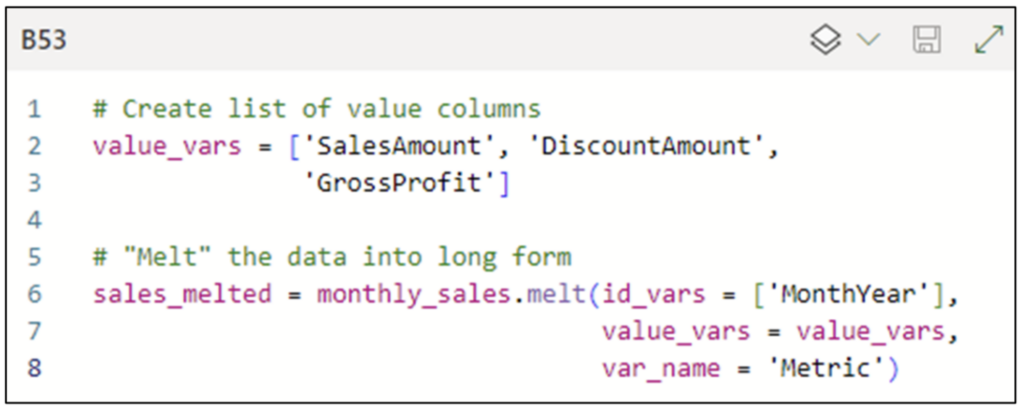The width and height of the screenshot is (1024, 409).
Task: Select line number 4 empty line
Action: [x=34, y=220]
